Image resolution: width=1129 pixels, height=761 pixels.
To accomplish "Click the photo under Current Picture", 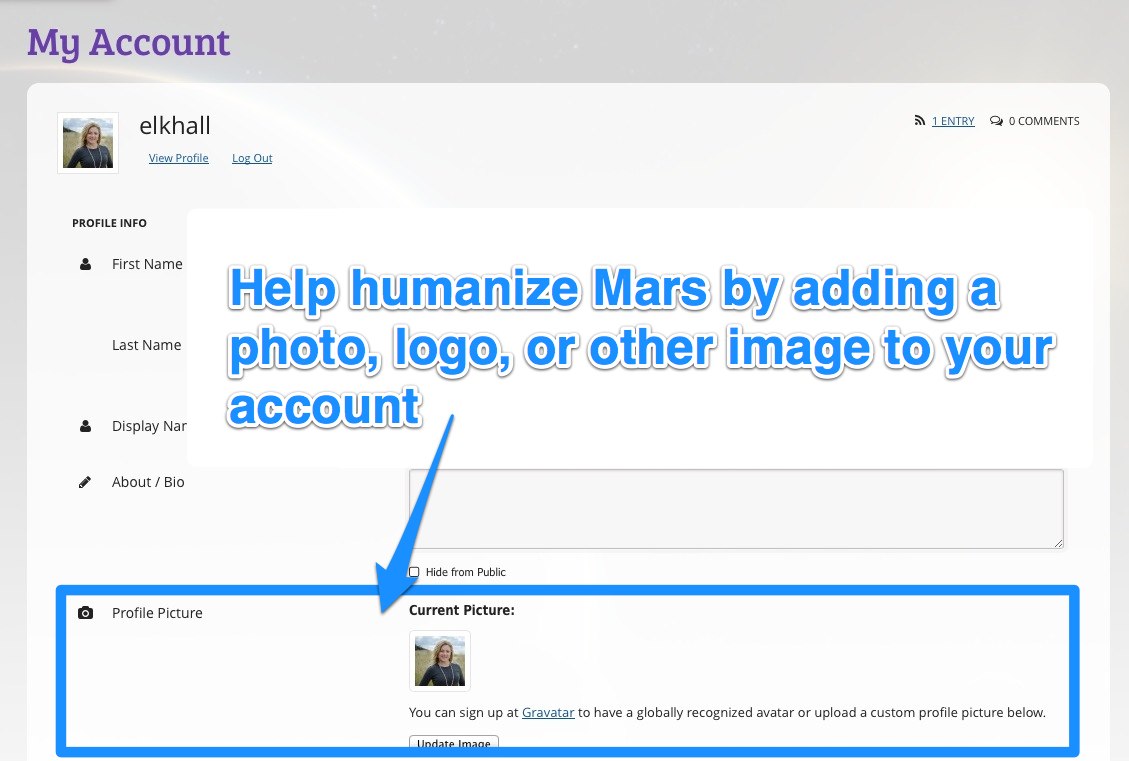I will [x=440, y=661].
